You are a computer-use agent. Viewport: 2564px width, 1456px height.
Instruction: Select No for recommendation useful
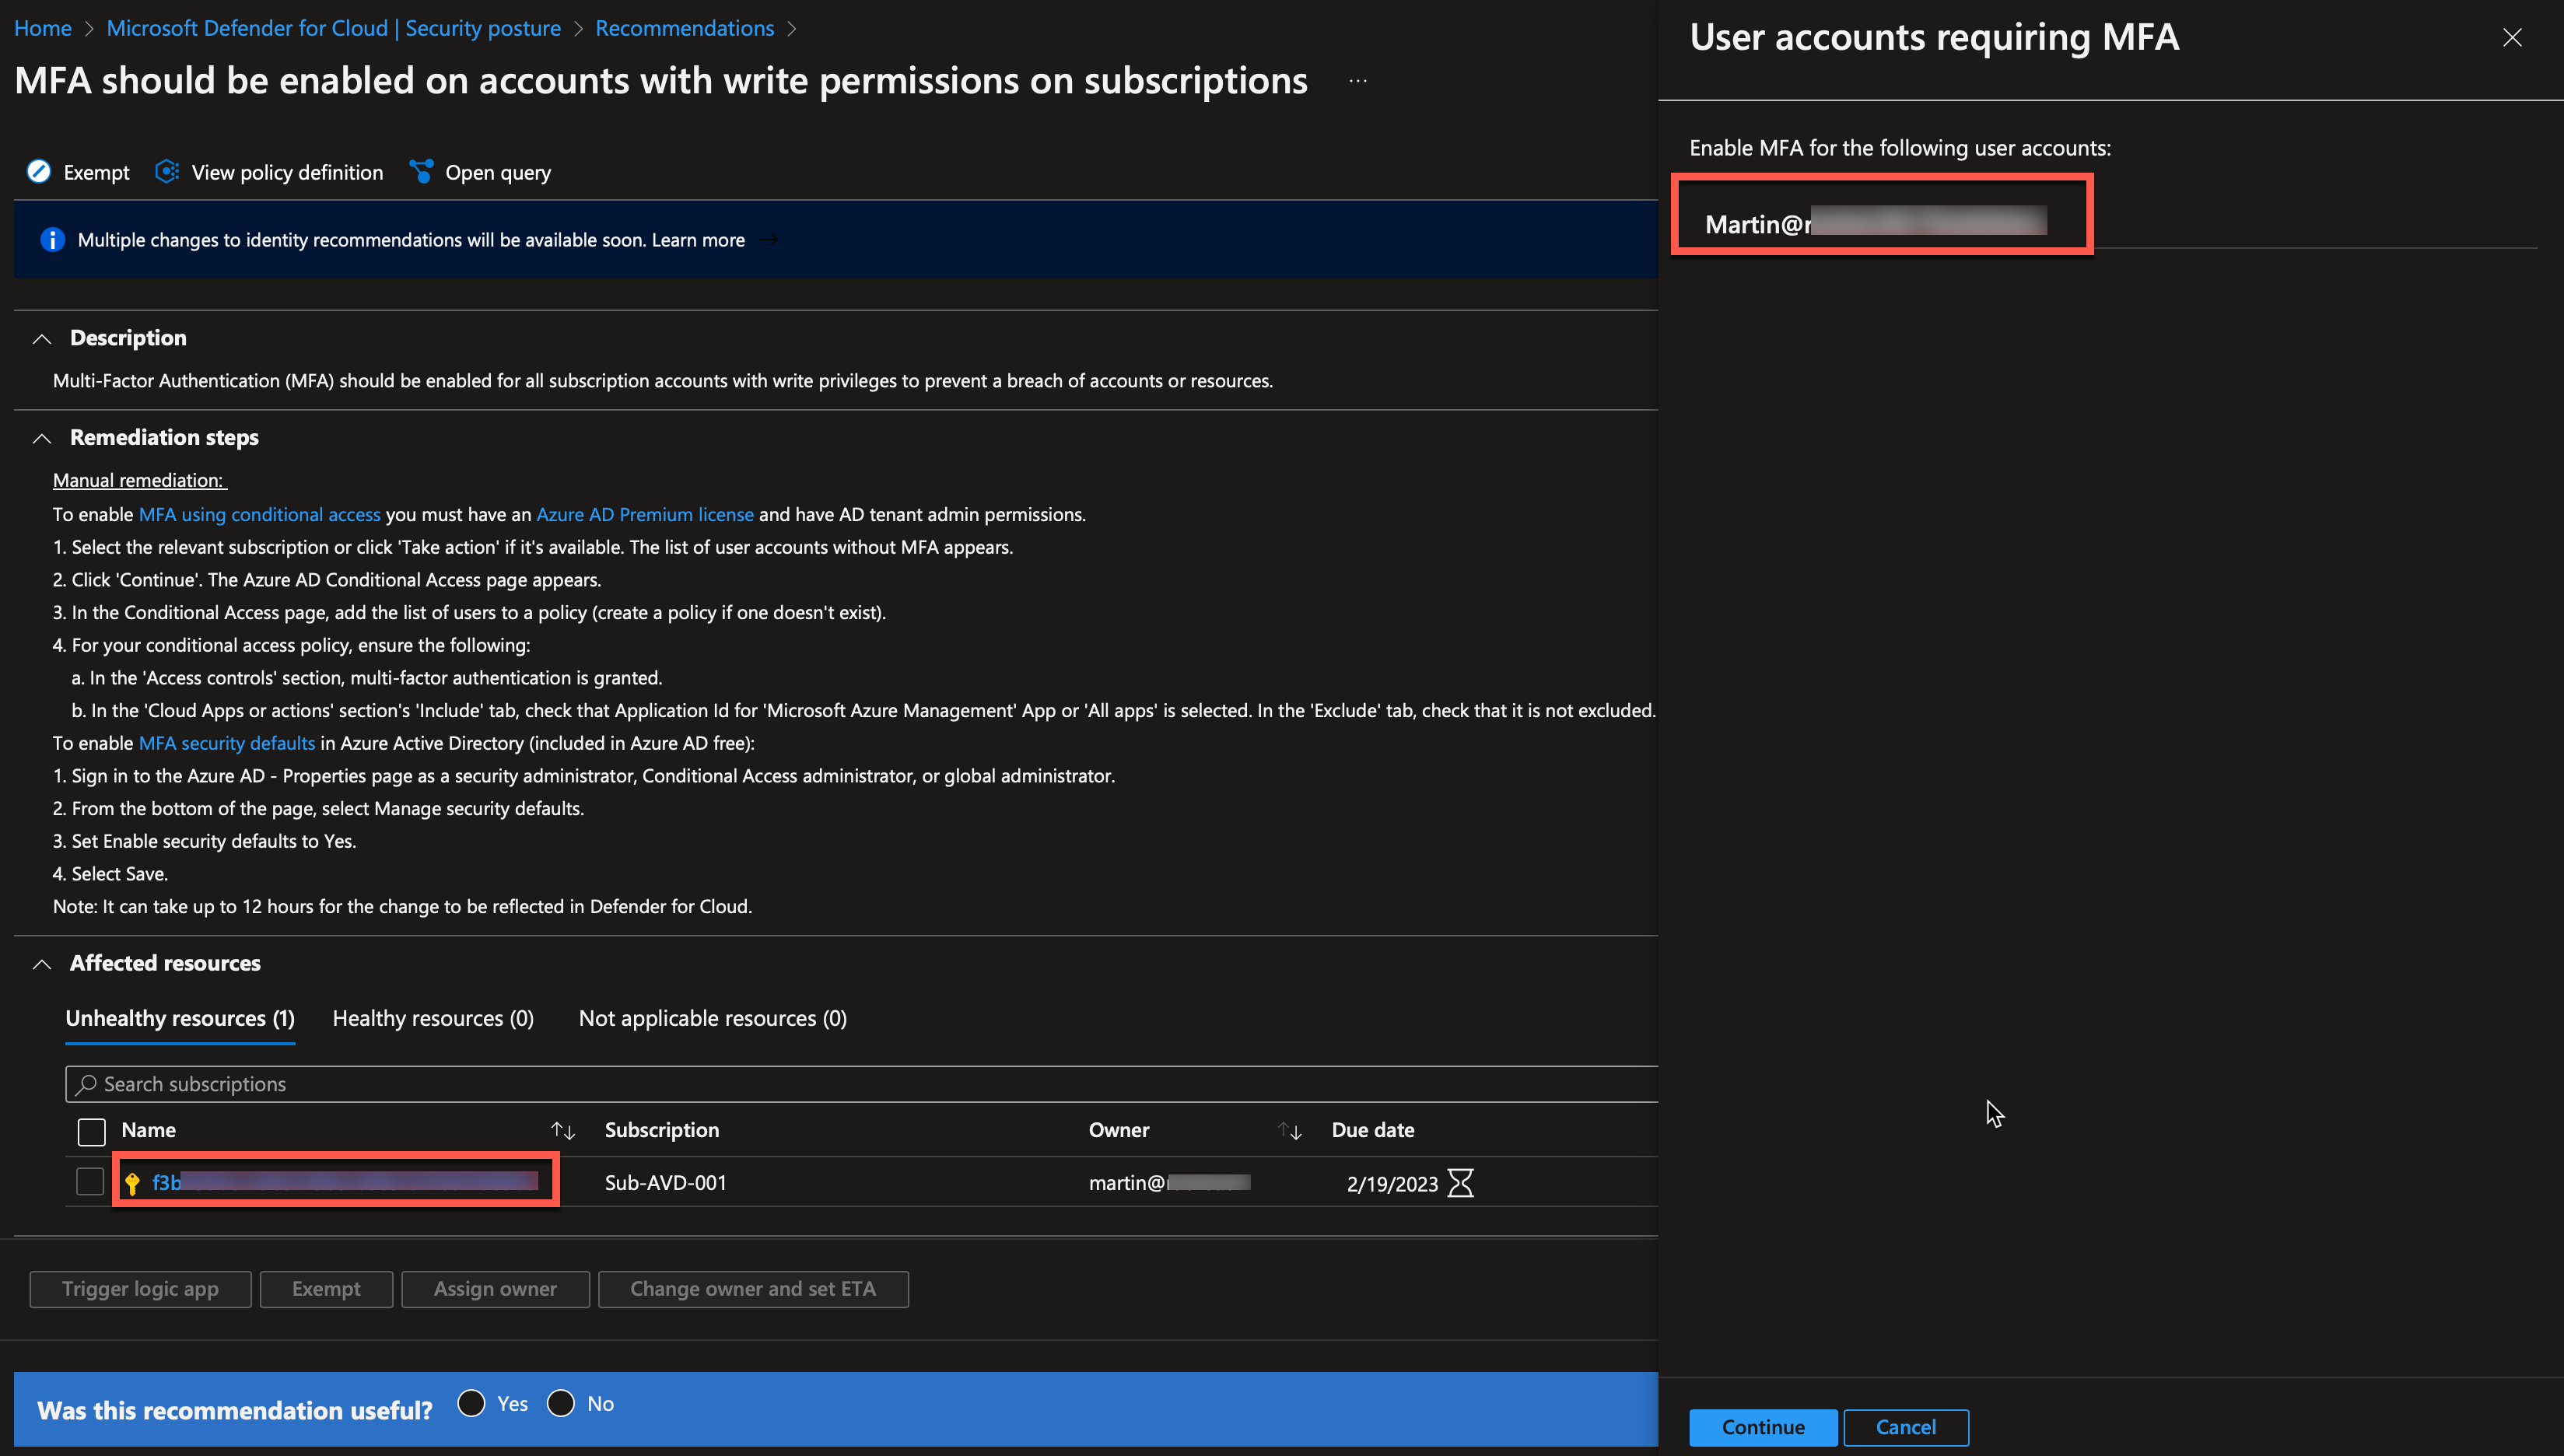(561, 1403)
